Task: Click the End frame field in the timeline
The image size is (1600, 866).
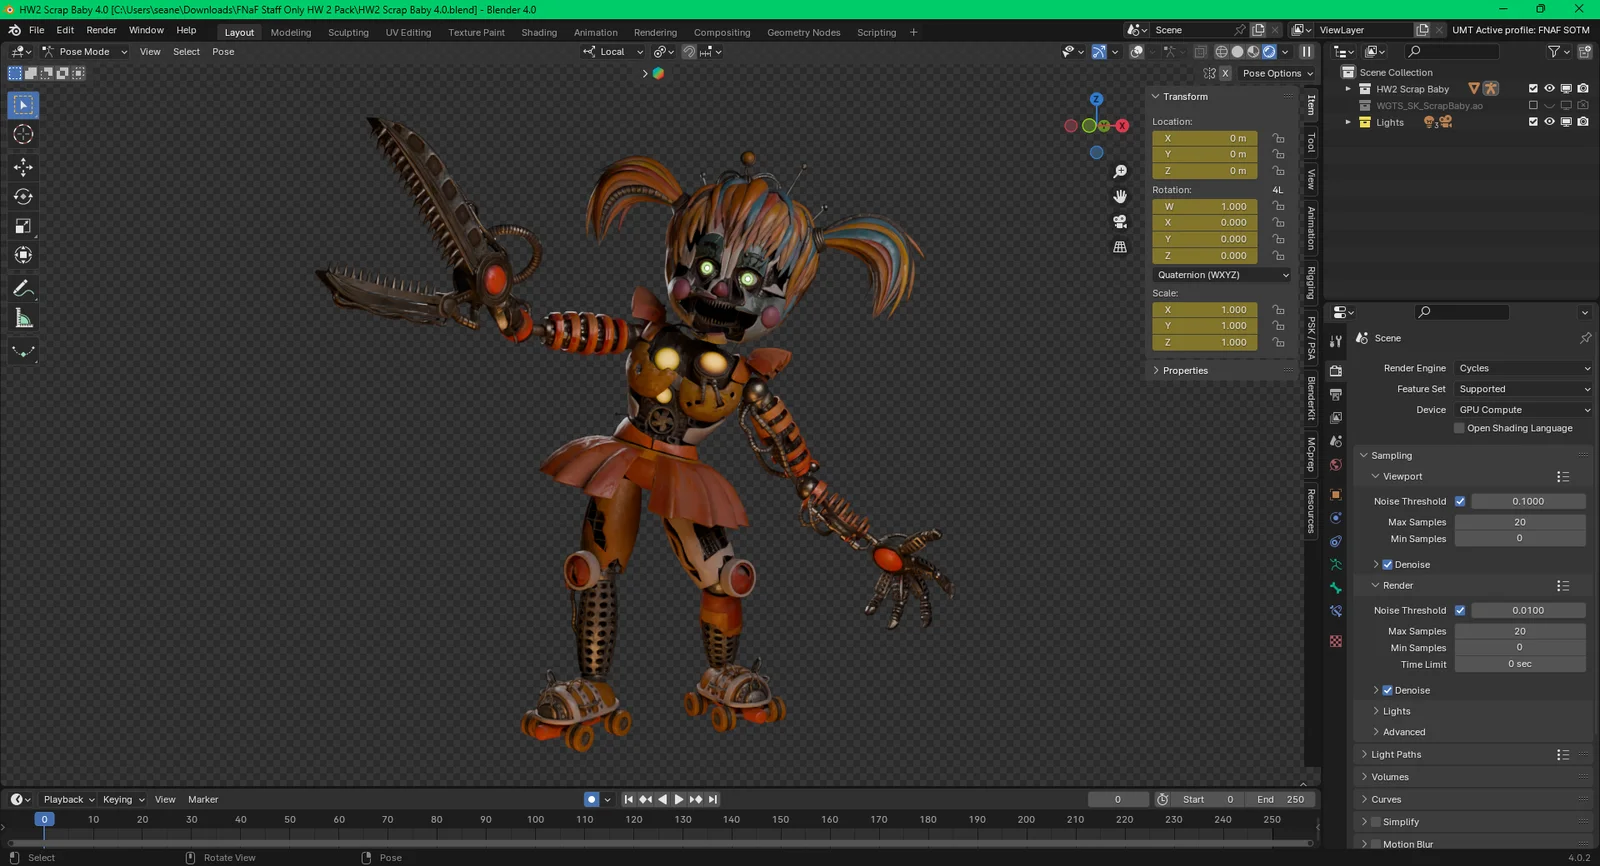Action: pyautogui.click(x=1281, y=799)
